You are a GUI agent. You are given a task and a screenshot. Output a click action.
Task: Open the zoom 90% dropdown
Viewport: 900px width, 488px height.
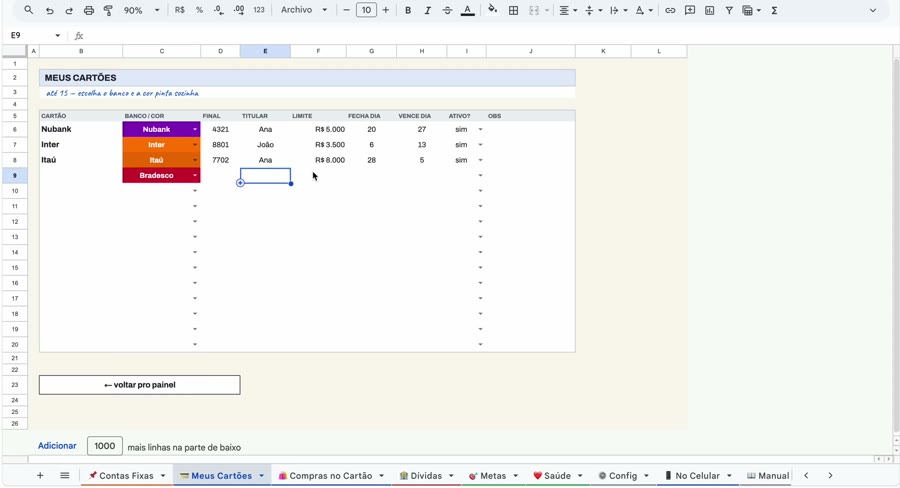coord(142,10)
